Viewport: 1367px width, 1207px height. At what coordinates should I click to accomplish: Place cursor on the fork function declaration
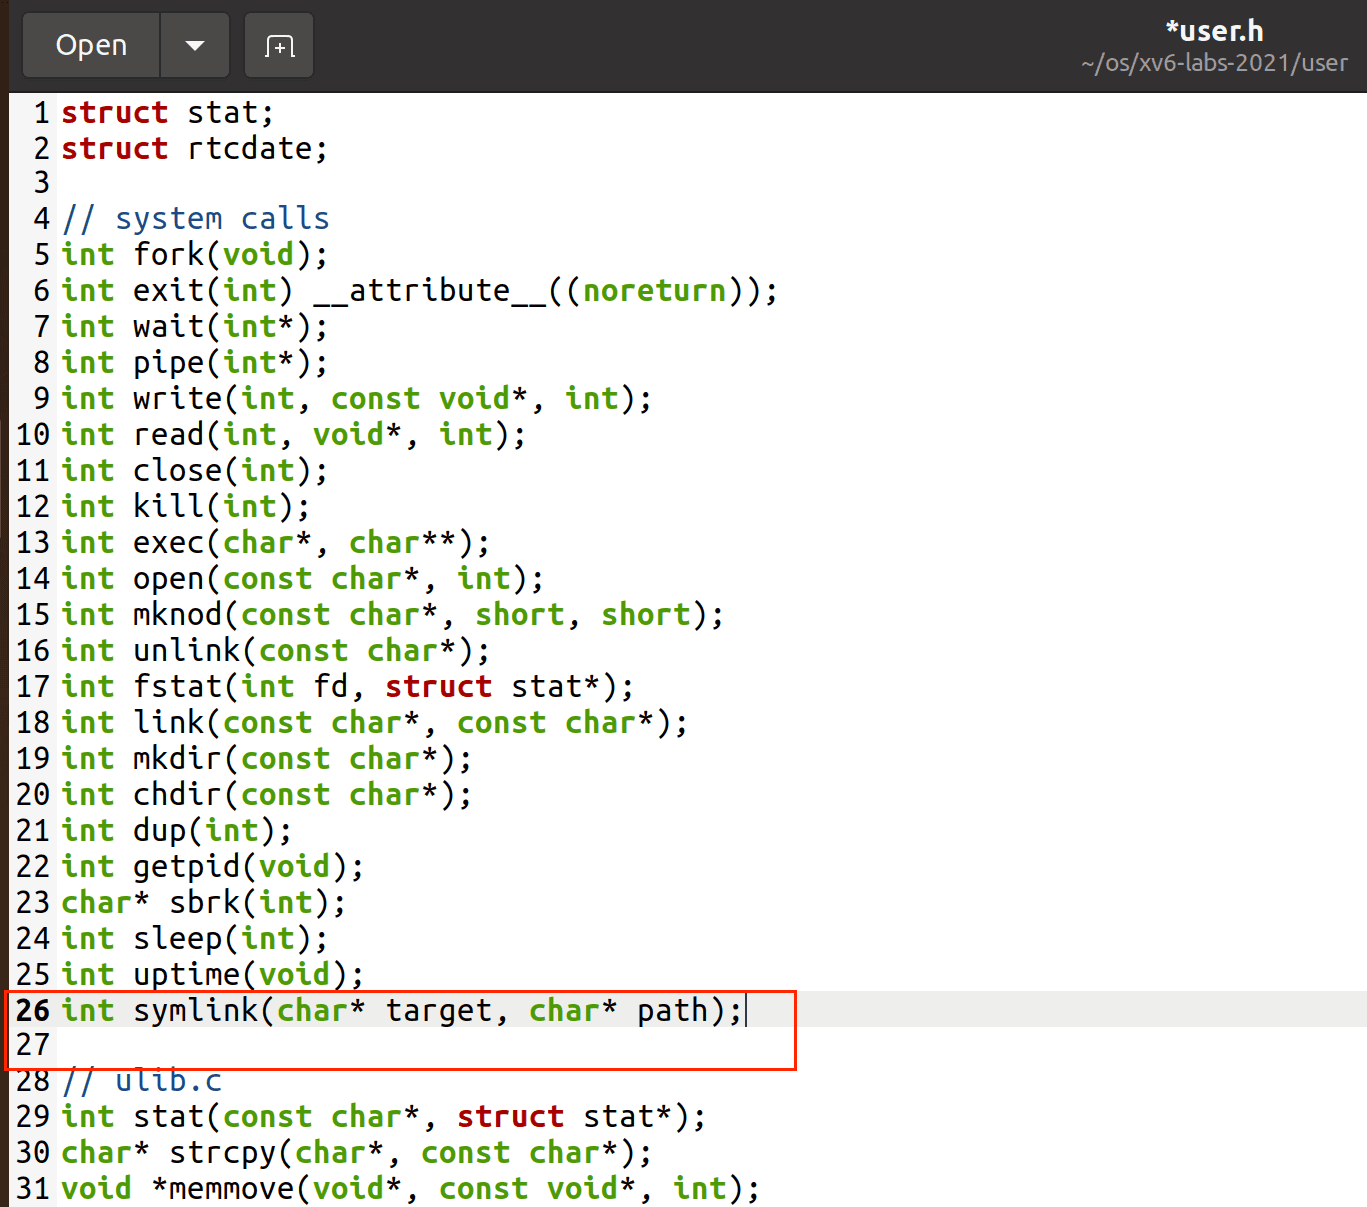[x=169, y=255]
